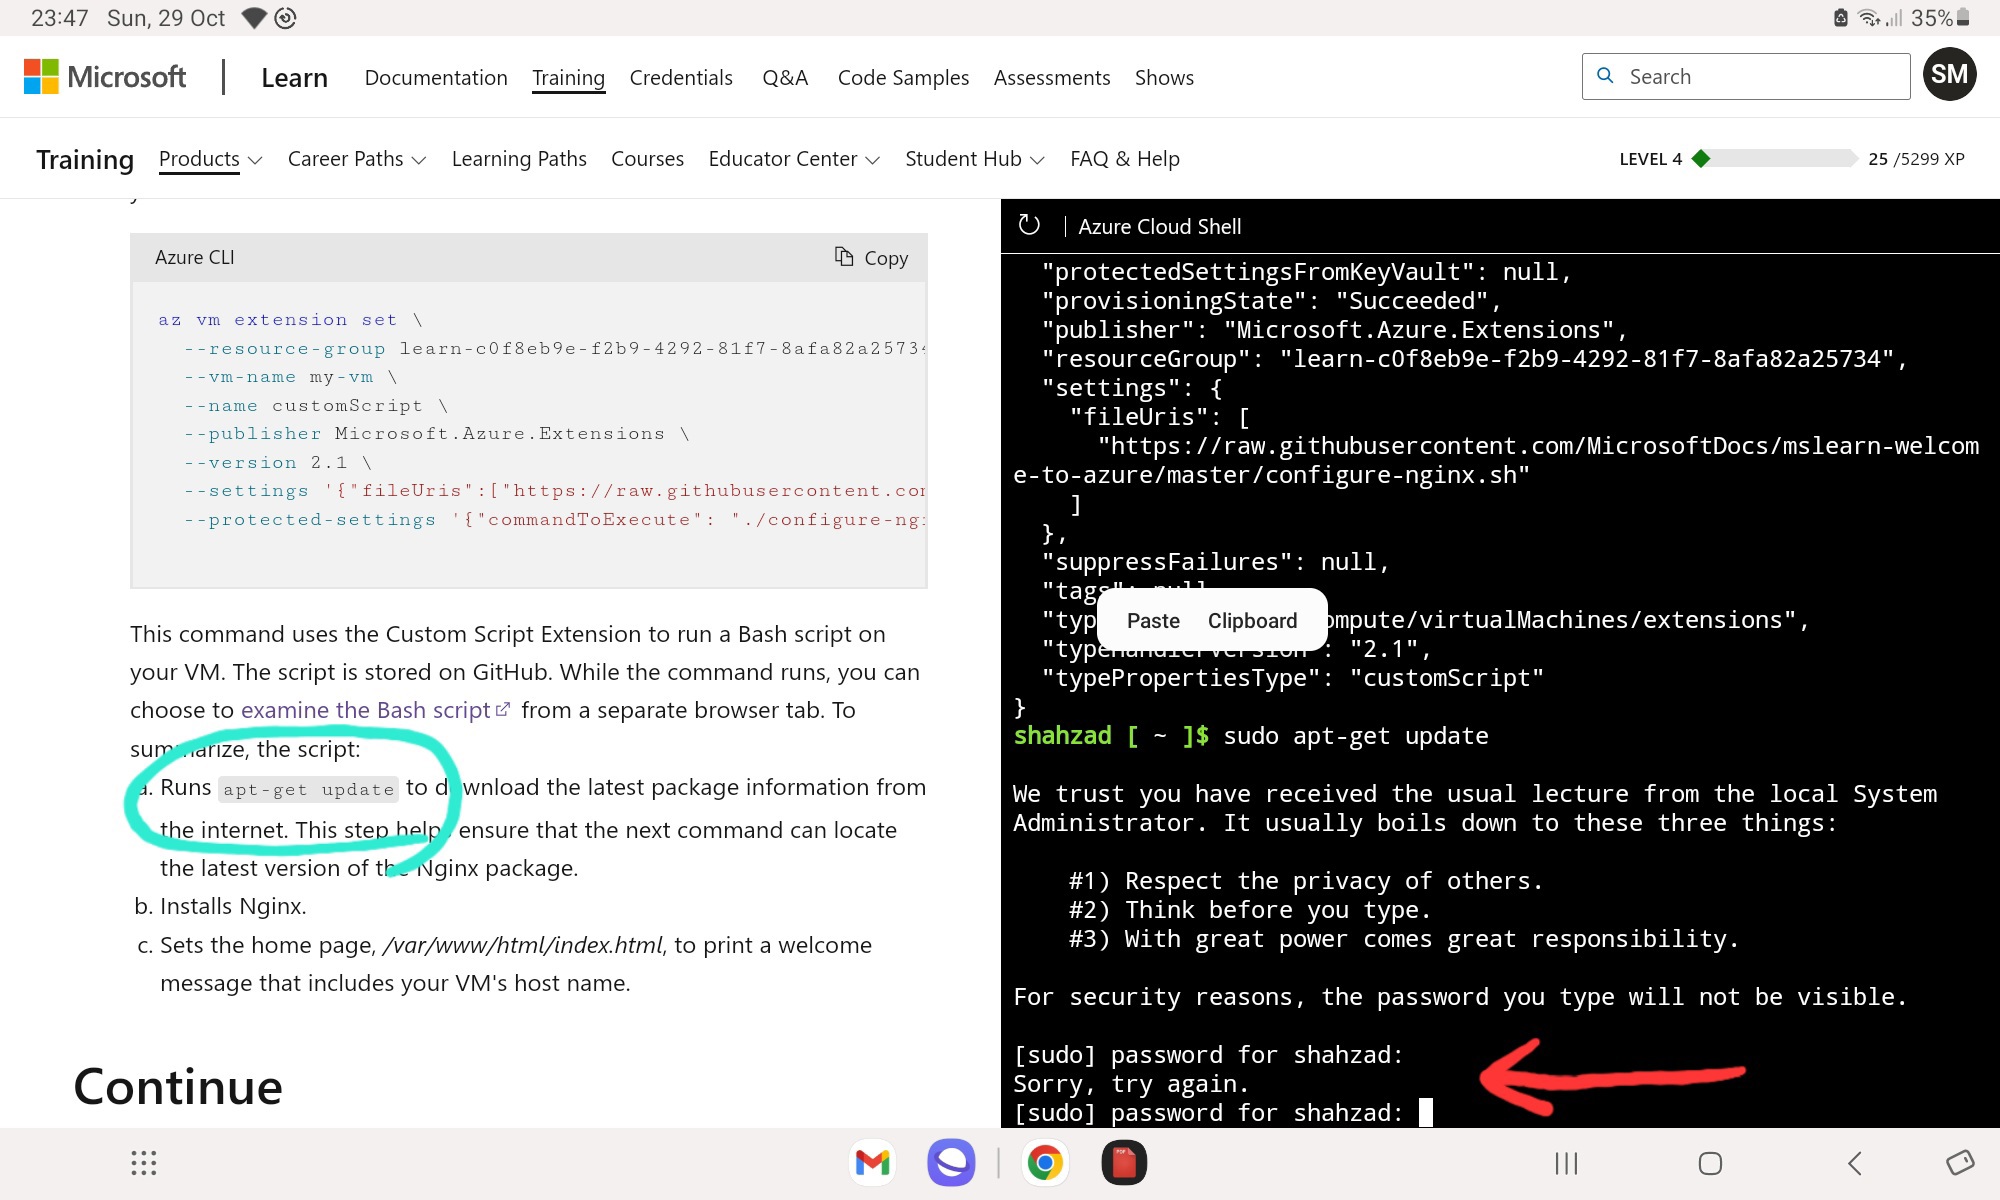
Task: Select the Q&A menu item
Action: tap(785, 77)
